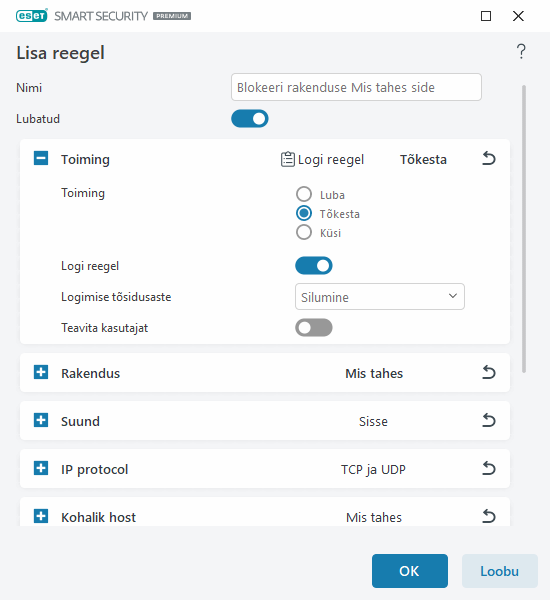Reset the Toiming section with revert arrow
Viewport: 550px width, 600px height.
488,158
